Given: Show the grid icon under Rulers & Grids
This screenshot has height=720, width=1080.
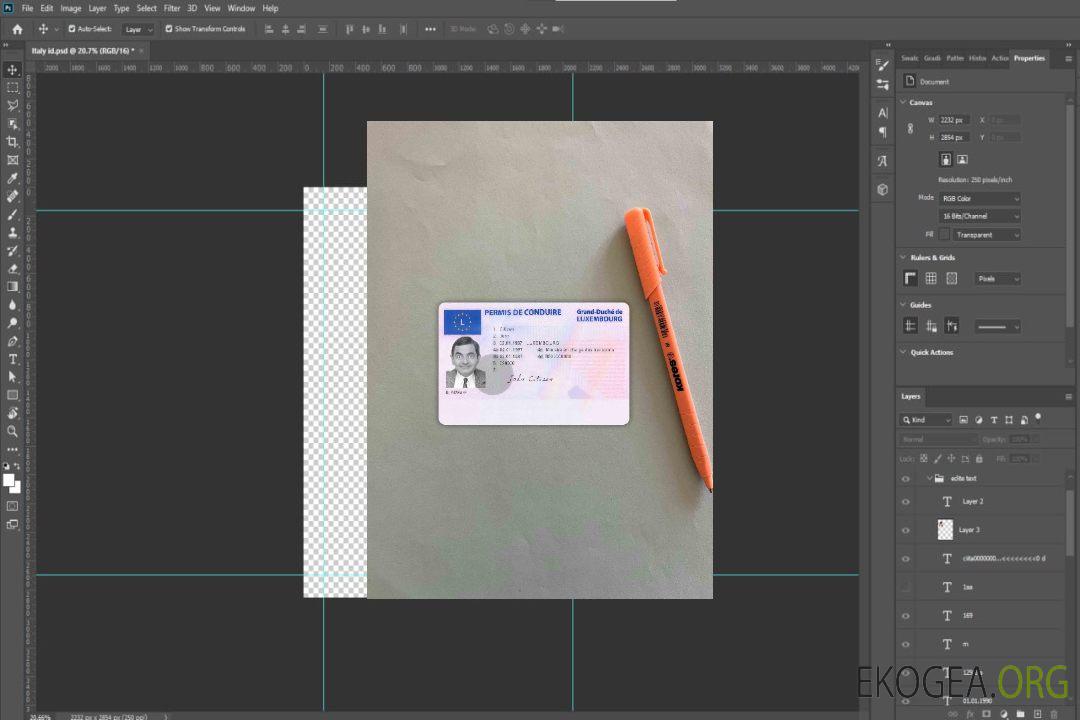Looking at the screenshot, I should (x=931, y=279).
